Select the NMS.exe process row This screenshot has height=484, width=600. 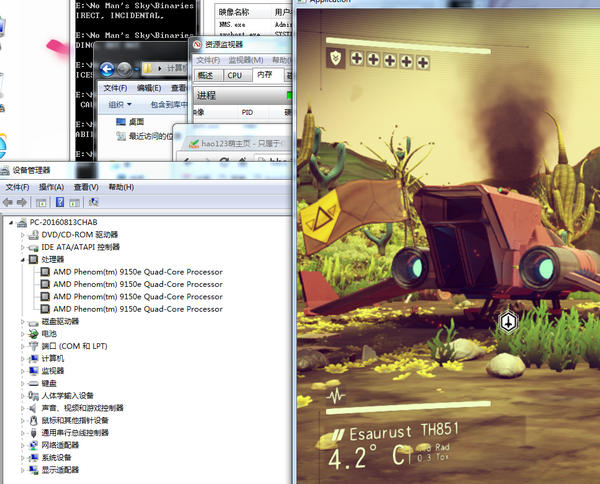(x=254, y=24)
